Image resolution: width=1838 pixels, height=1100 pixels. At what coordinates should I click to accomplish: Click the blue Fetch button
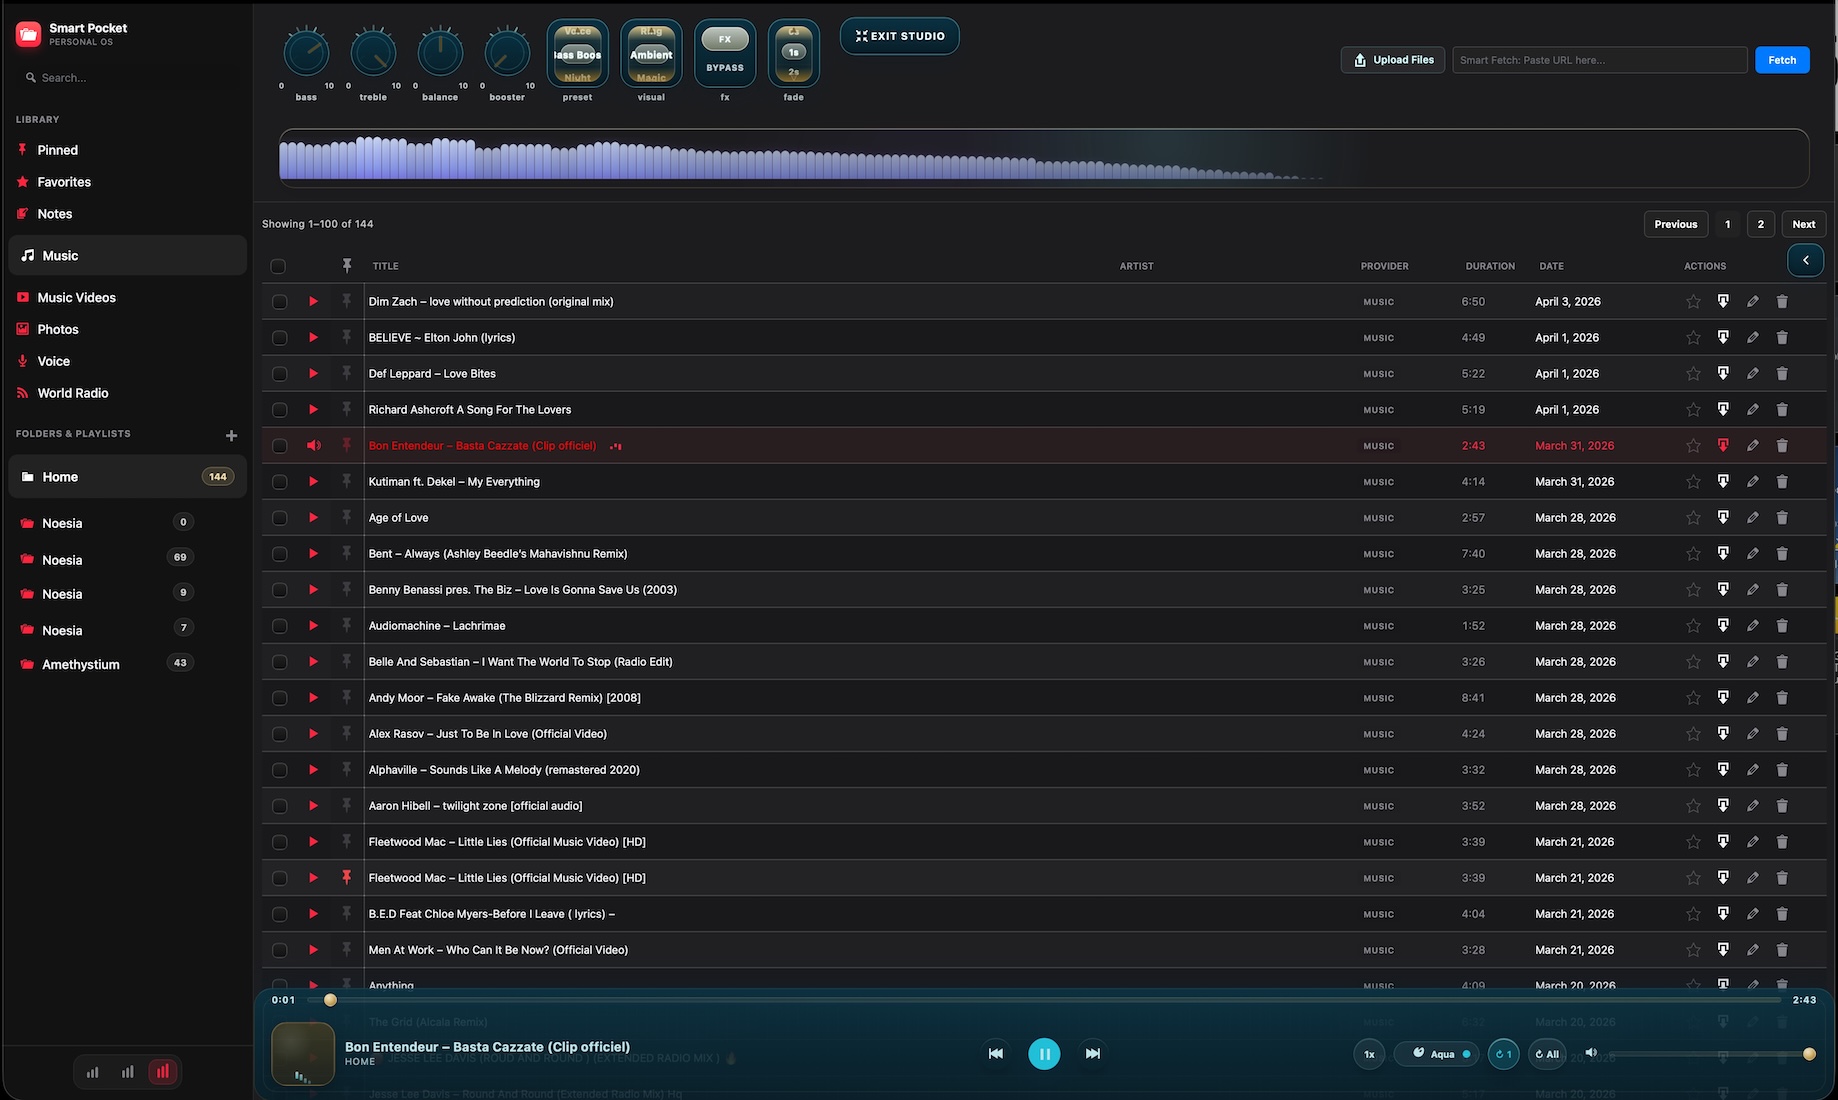[x=1782, y=60]
